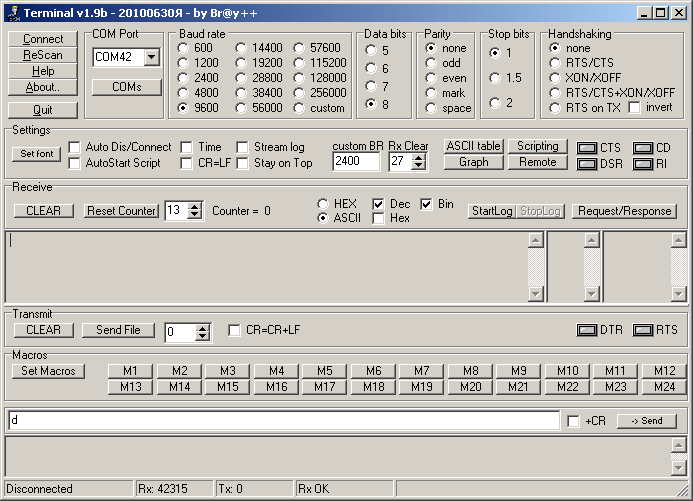Image resolution: width=693 pixels, height=501 pixels.
Task: Tick the +CR checkbox
Action: click(573, 421)
